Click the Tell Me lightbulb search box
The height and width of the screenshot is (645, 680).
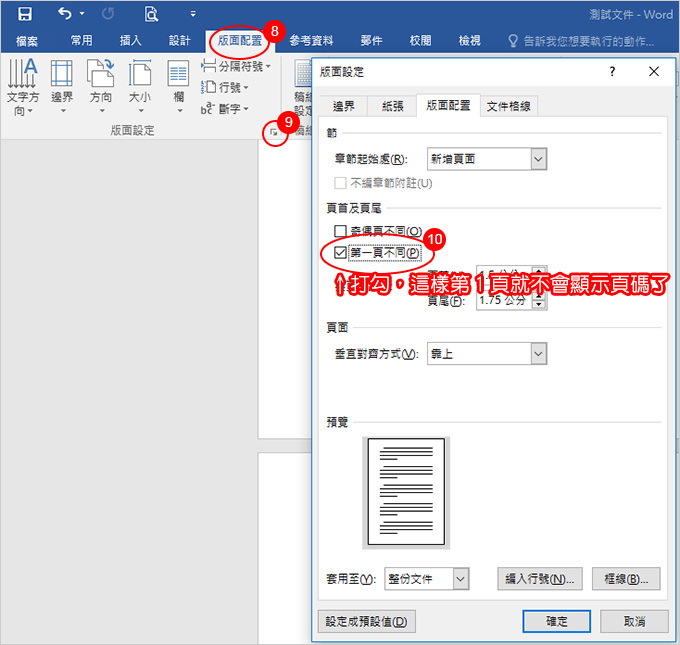coord(581,41)
